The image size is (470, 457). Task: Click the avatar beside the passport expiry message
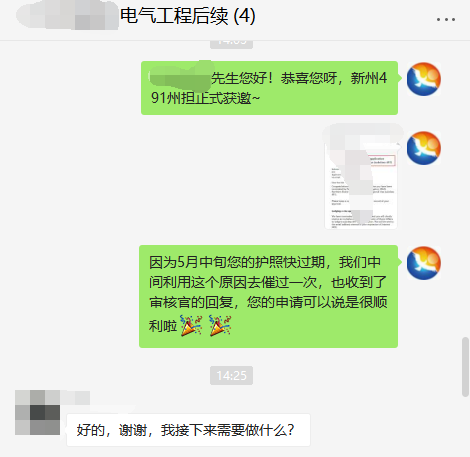[424, 263]
